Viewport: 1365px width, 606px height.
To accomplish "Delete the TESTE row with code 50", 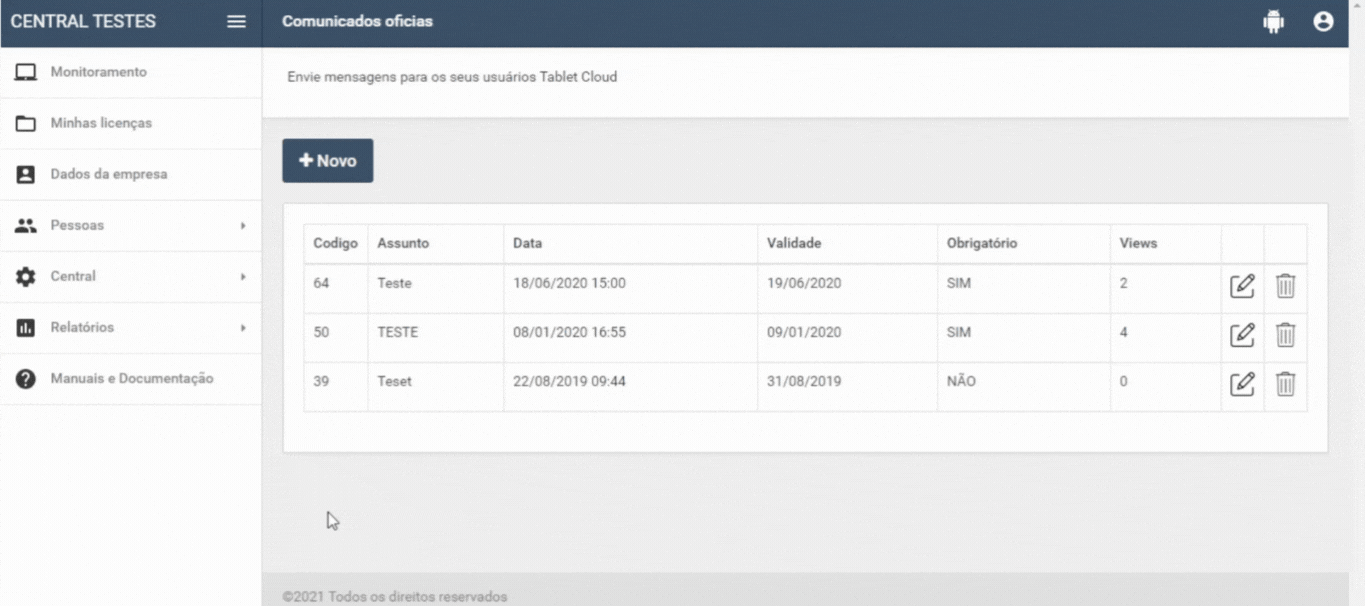I will point(1285,335).
